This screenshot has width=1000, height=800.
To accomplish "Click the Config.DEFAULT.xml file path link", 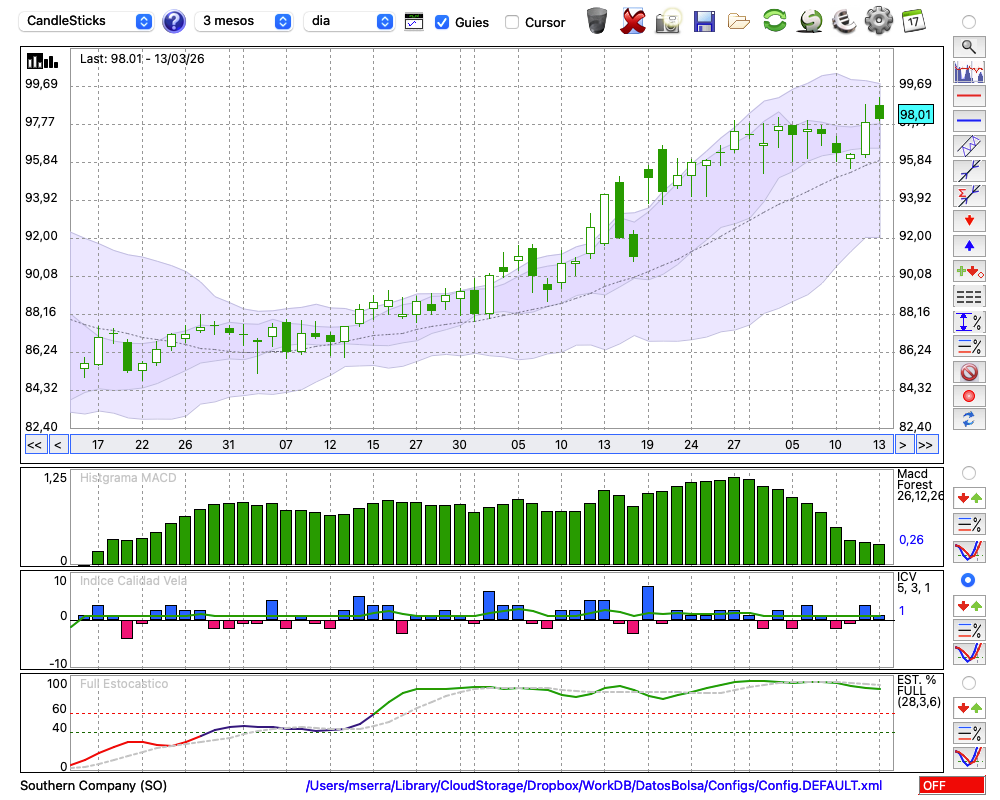I will click(x=594, y=786).
